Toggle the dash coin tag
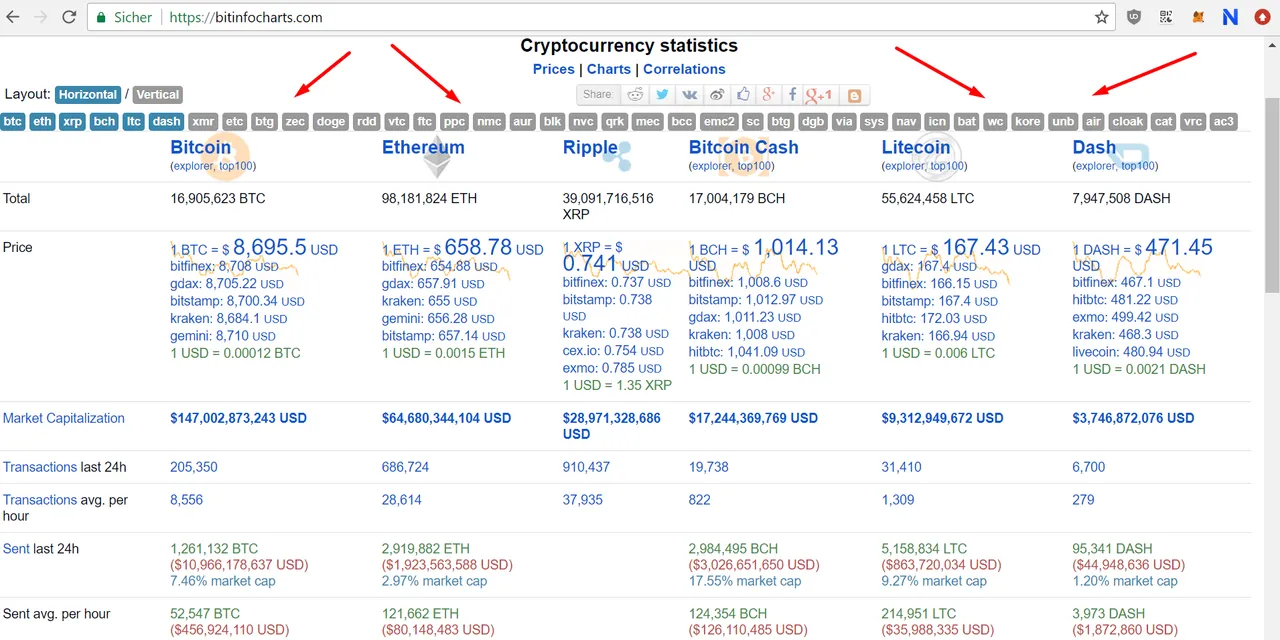The image size is (1280, 640). point(167,122)
